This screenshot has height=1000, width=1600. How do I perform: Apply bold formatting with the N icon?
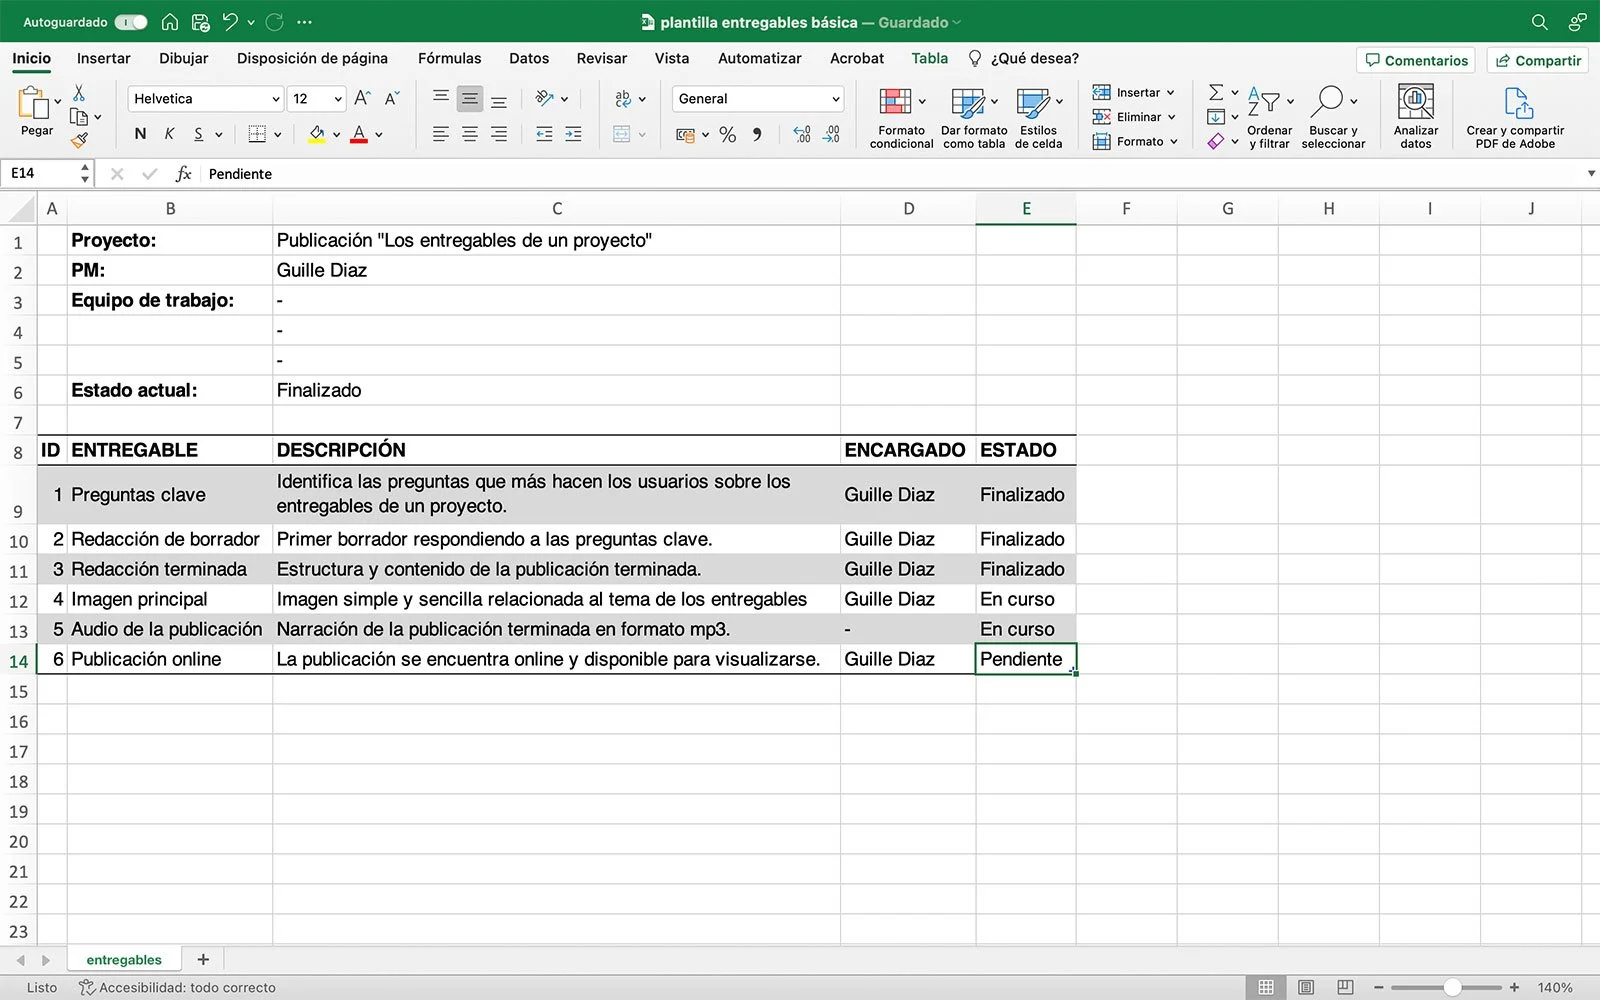click(139, 133)
